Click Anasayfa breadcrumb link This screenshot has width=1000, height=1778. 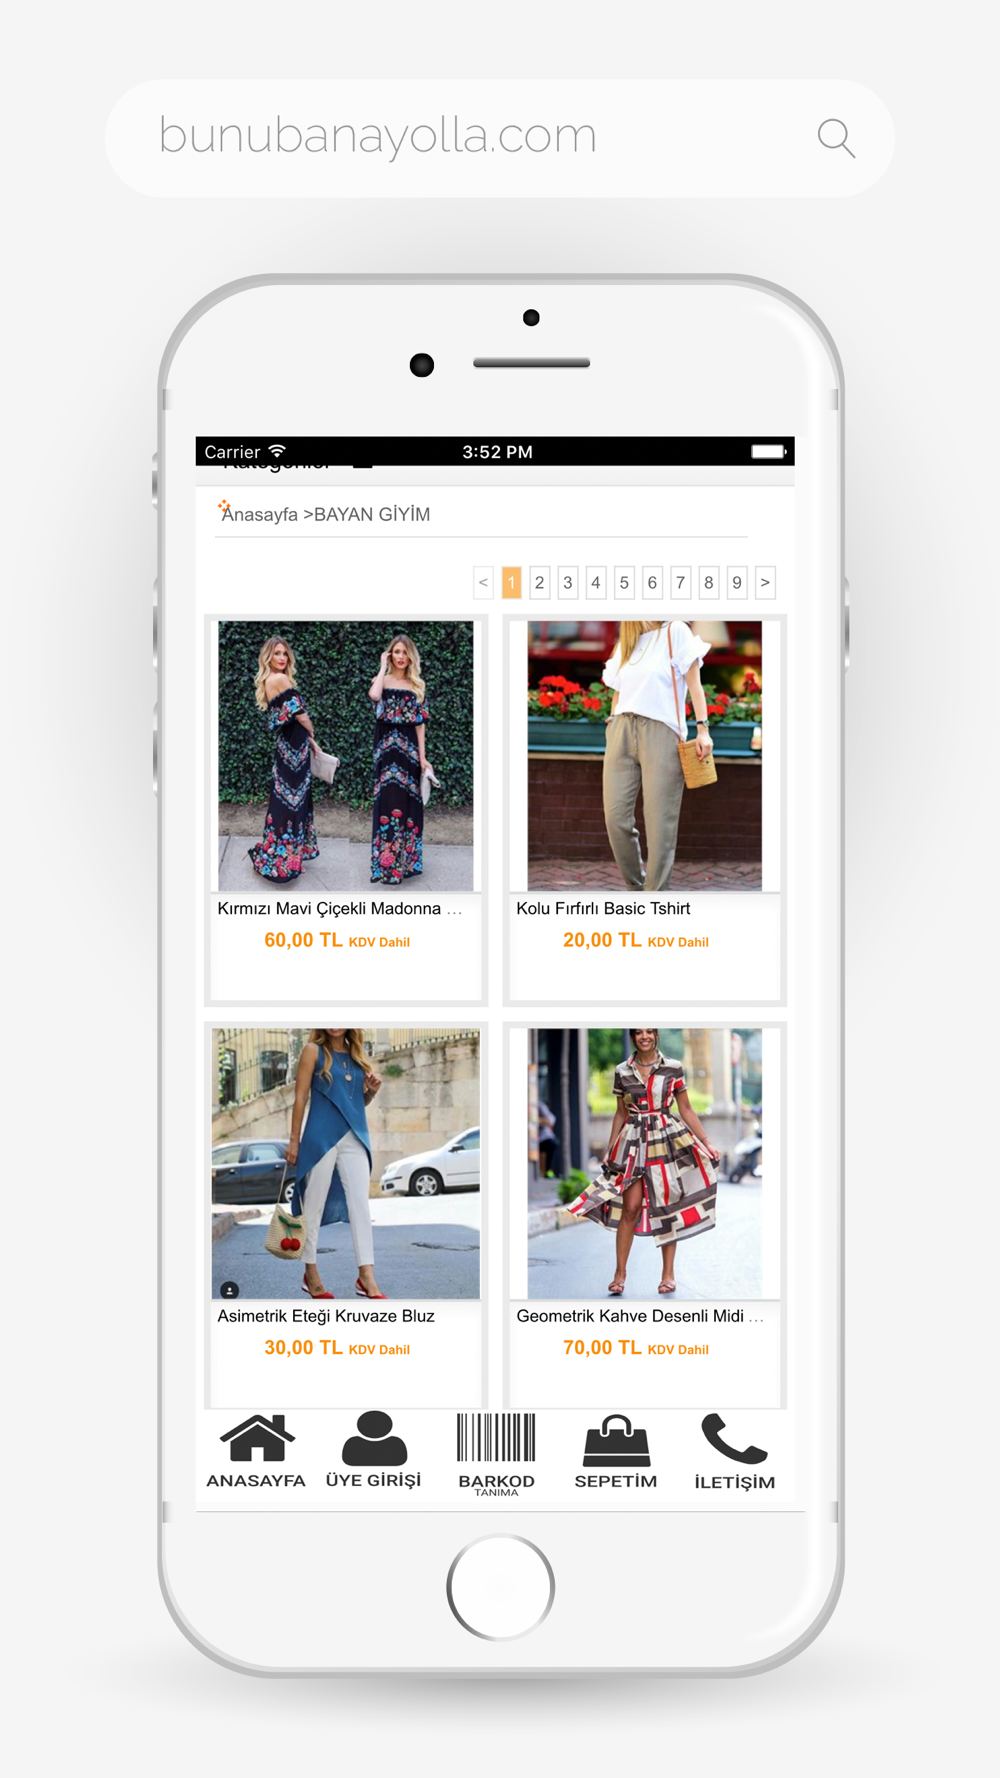259,514
